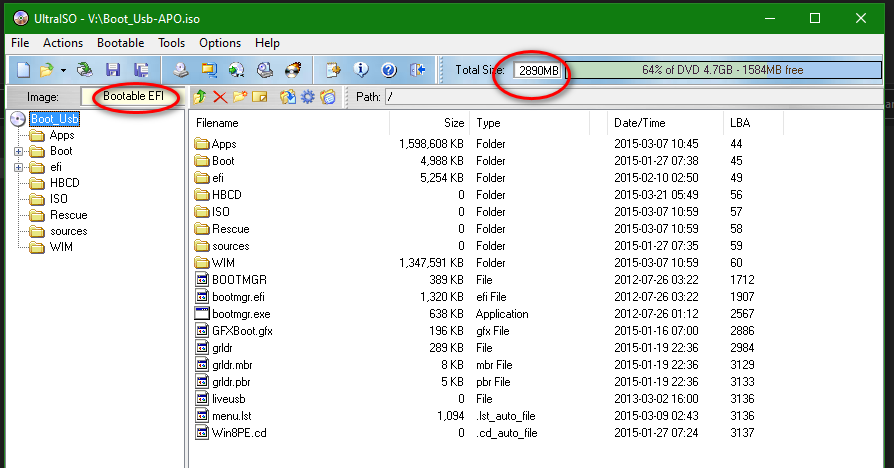
Task: Expand the Boot folder in tree
Action: (x=18, y=152)
